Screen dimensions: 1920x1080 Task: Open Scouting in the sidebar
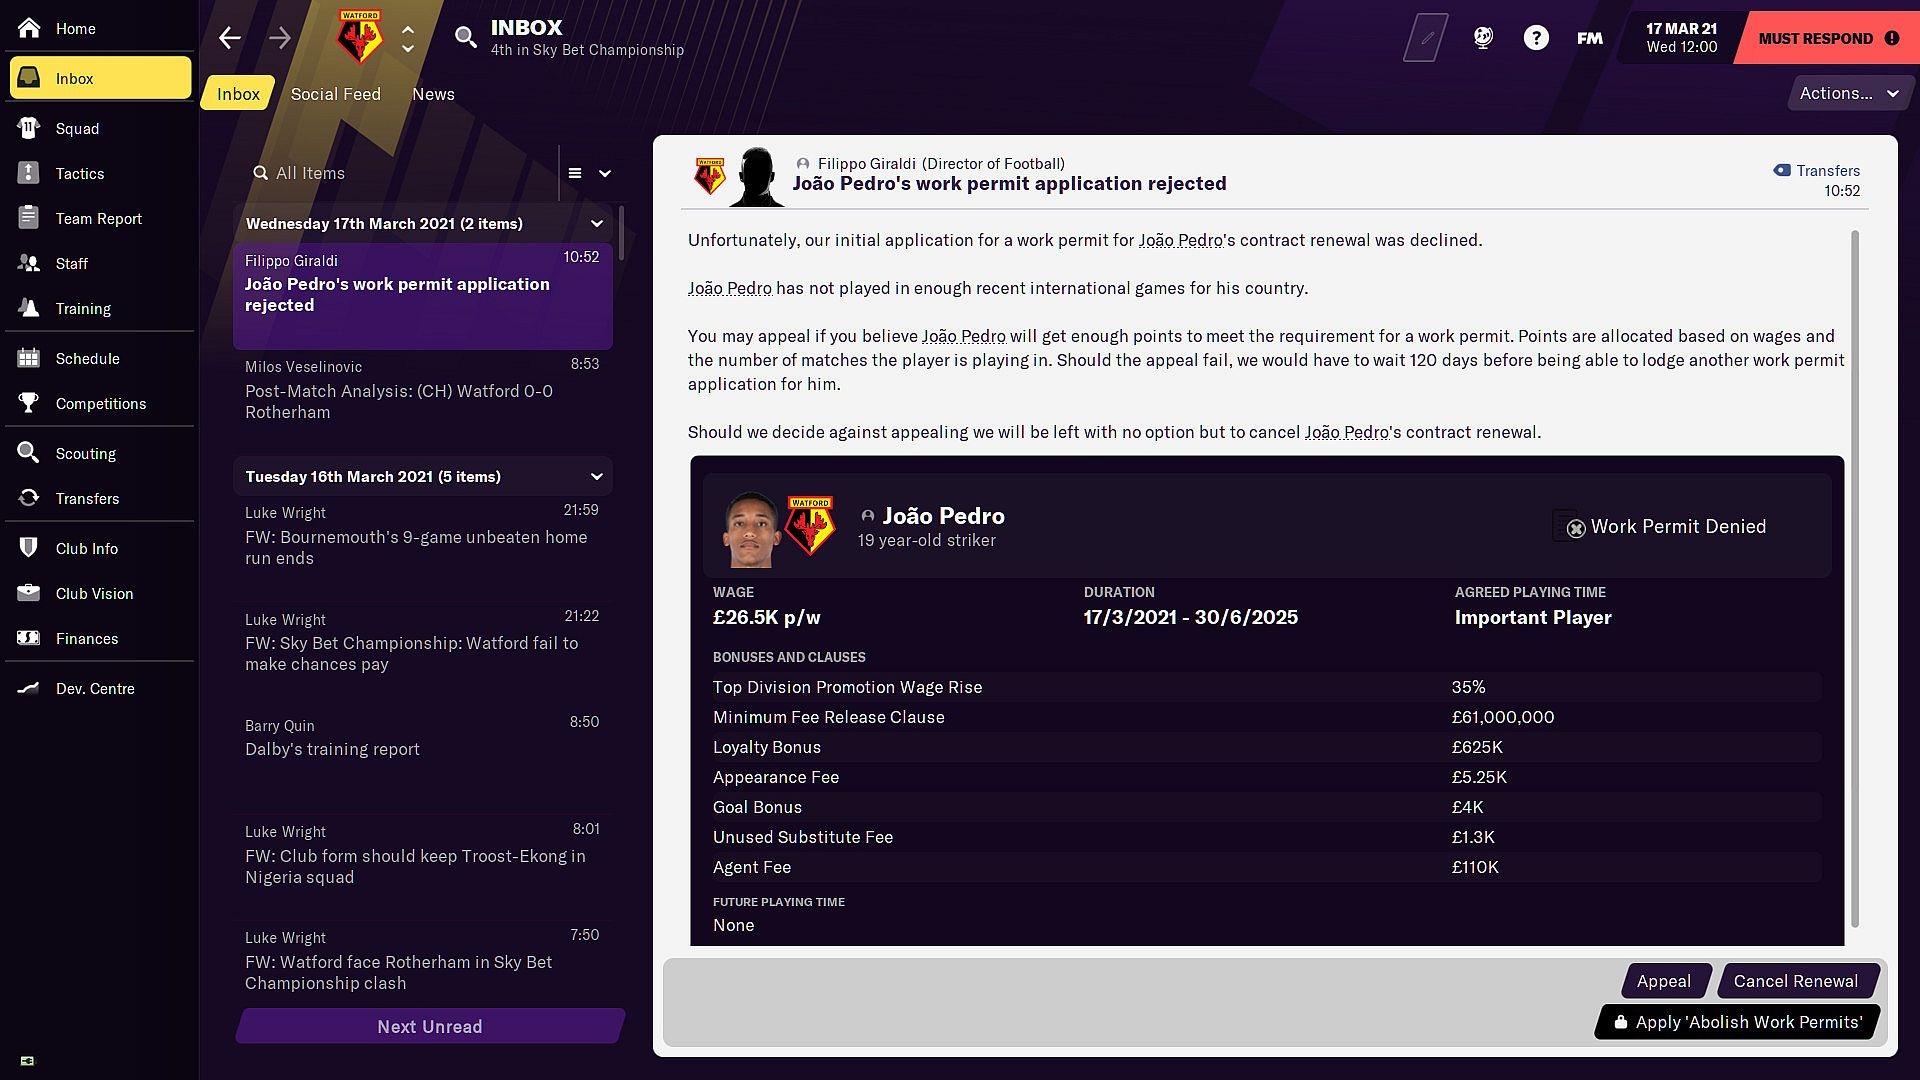85,453
